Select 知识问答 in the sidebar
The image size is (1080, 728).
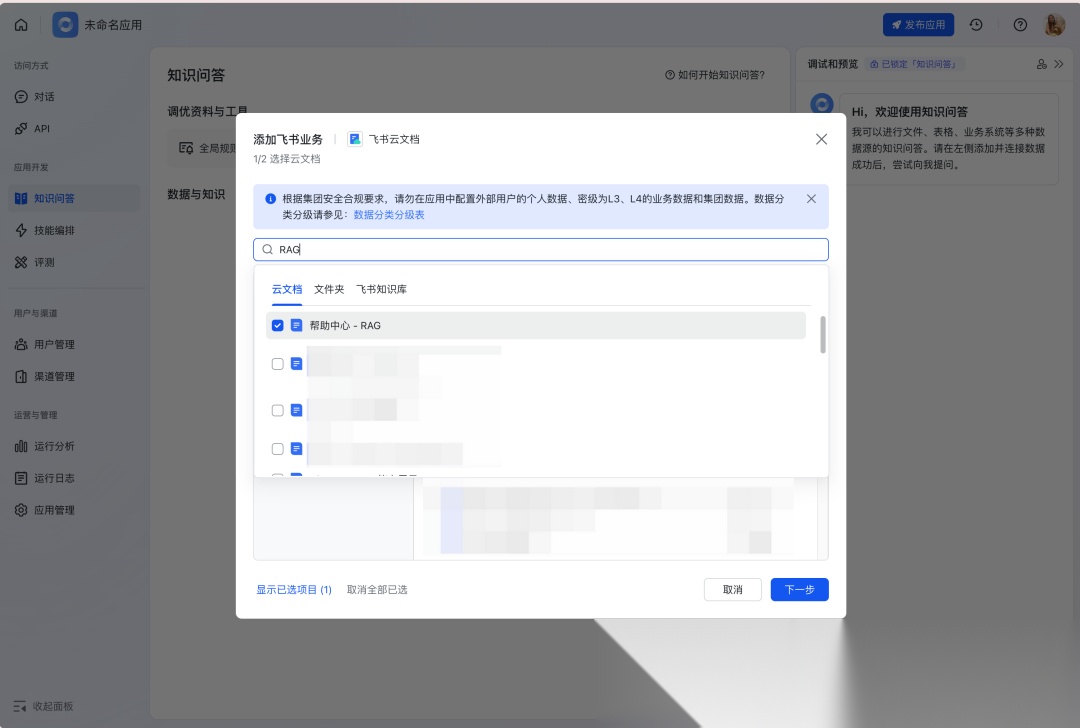74,198
